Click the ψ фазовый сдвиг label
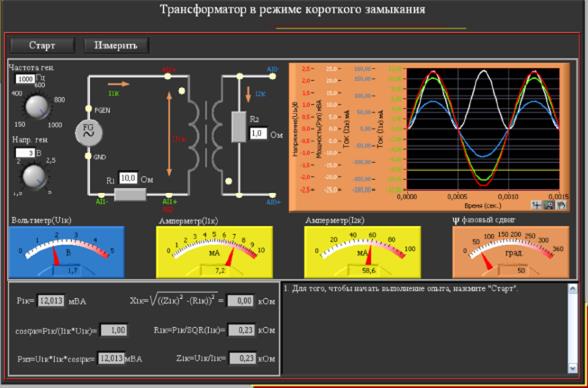The height and width of the screenshot is (388, 588). [x=484, y=220]
